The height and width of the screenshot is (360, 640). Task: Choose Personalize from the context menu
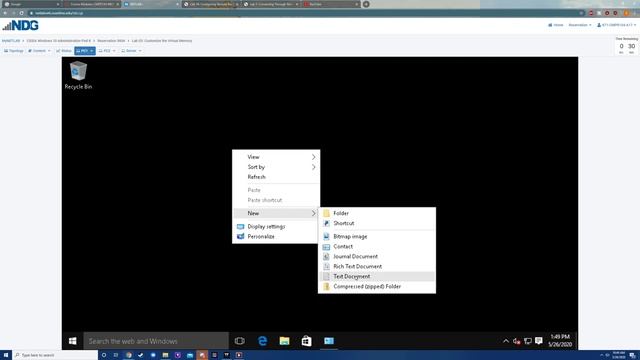(x=276, y=236)
